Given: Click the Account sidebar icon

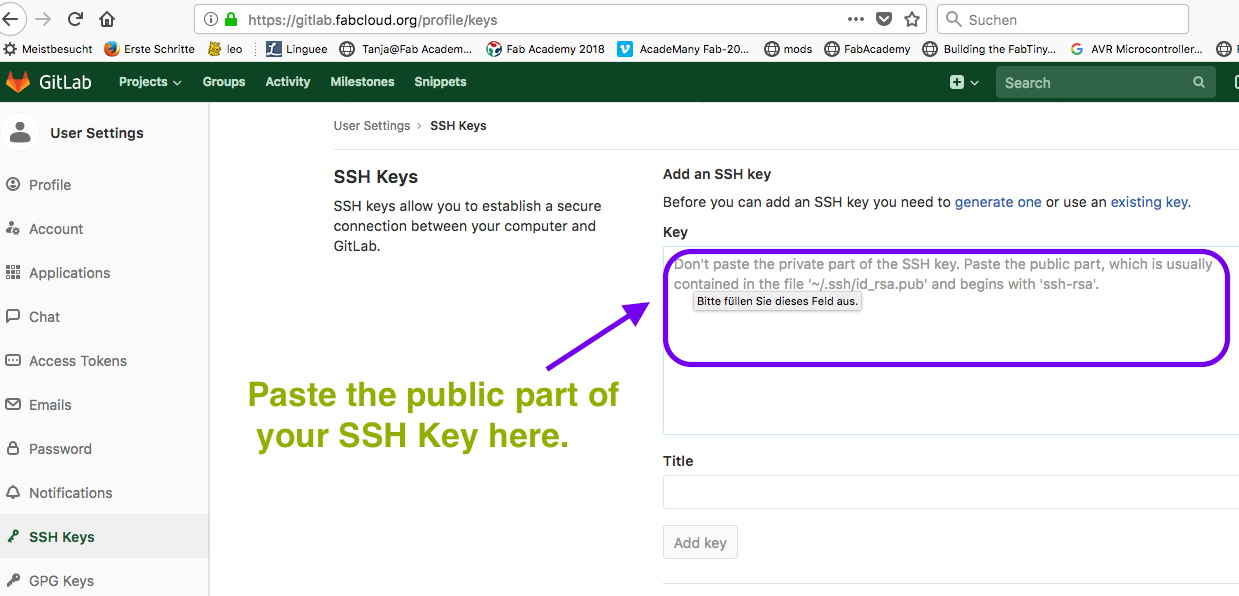Looking at the screenshot, I should [13, 228].
